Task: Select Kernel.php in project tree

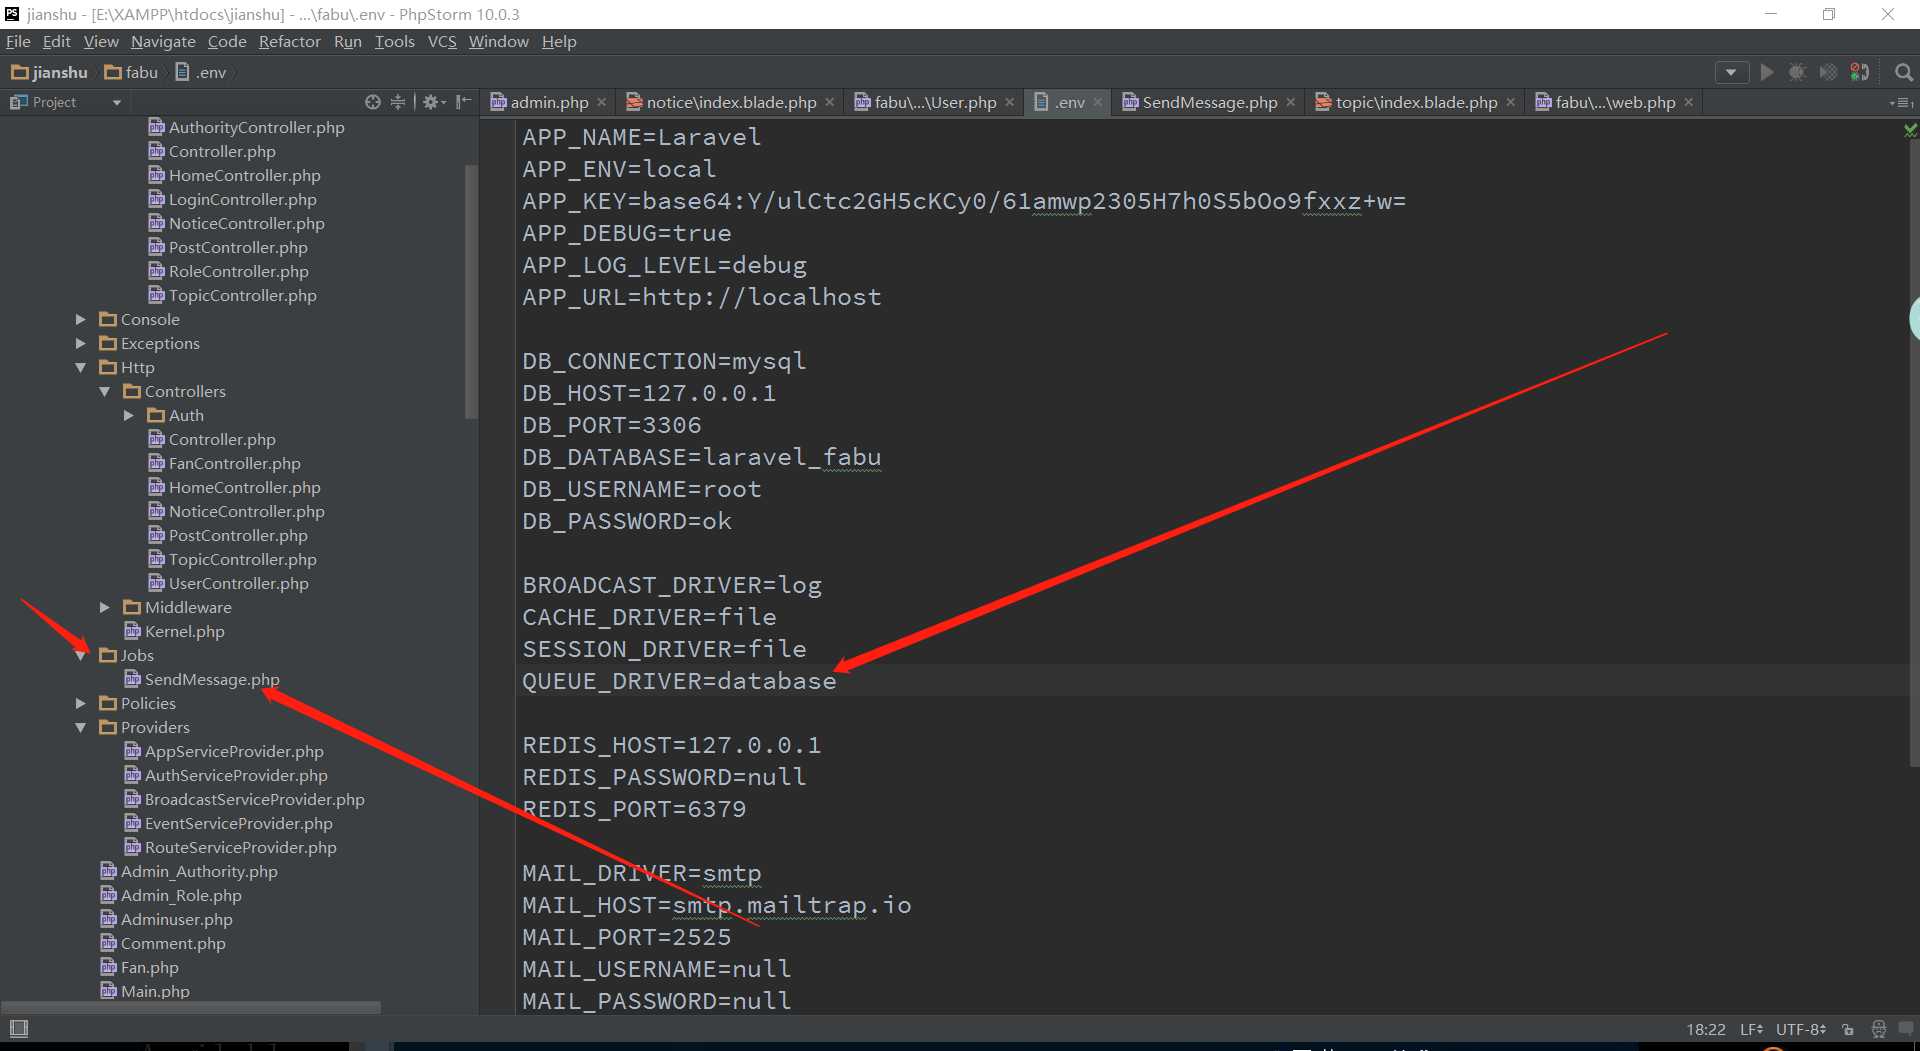Action: (184, 631)
